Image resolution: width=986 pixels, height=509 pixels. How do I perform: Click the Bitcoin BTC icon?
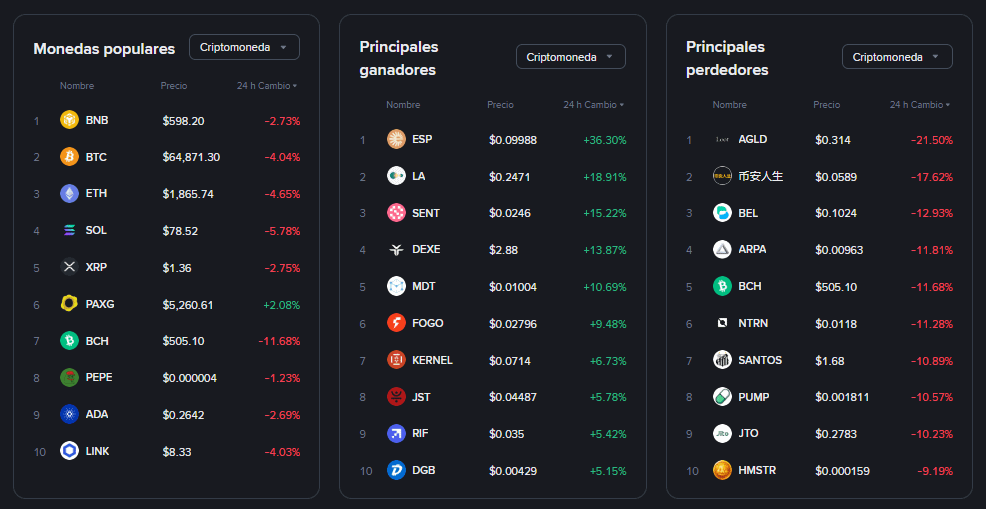[69, 157]
